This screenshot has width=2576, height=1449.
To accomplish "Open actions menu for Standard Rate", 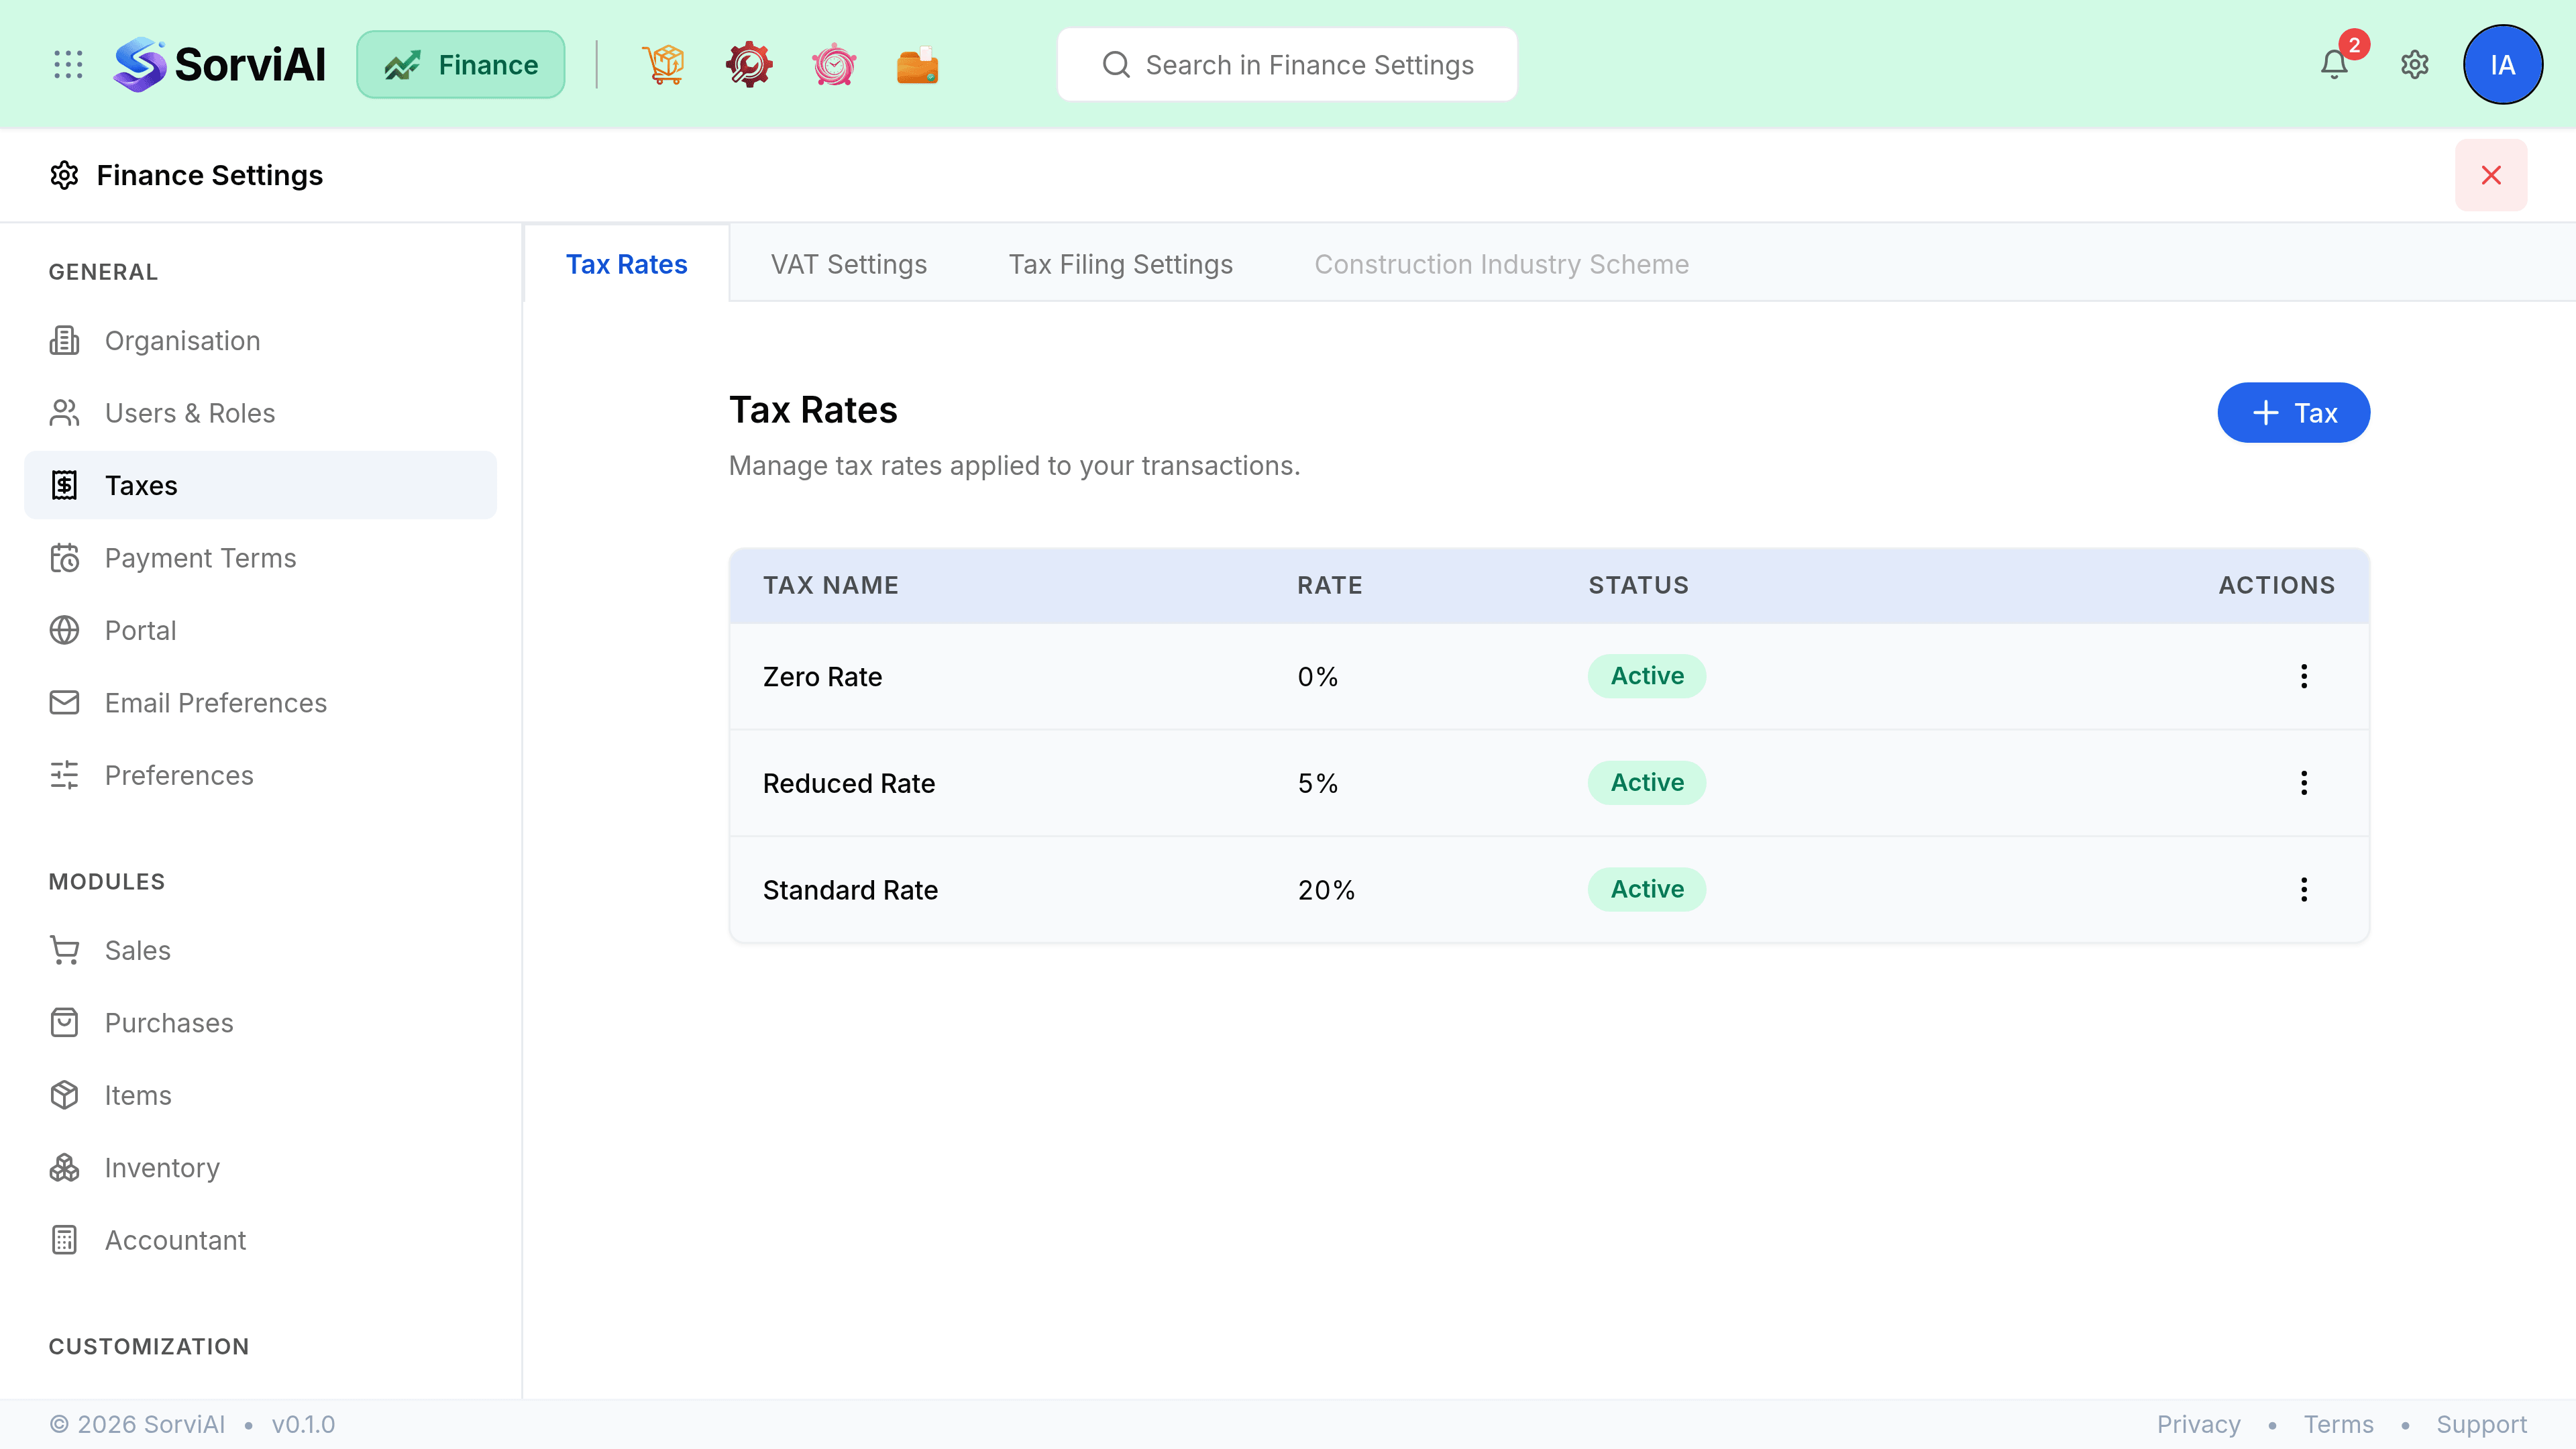I will click(x=2304, y=889).
